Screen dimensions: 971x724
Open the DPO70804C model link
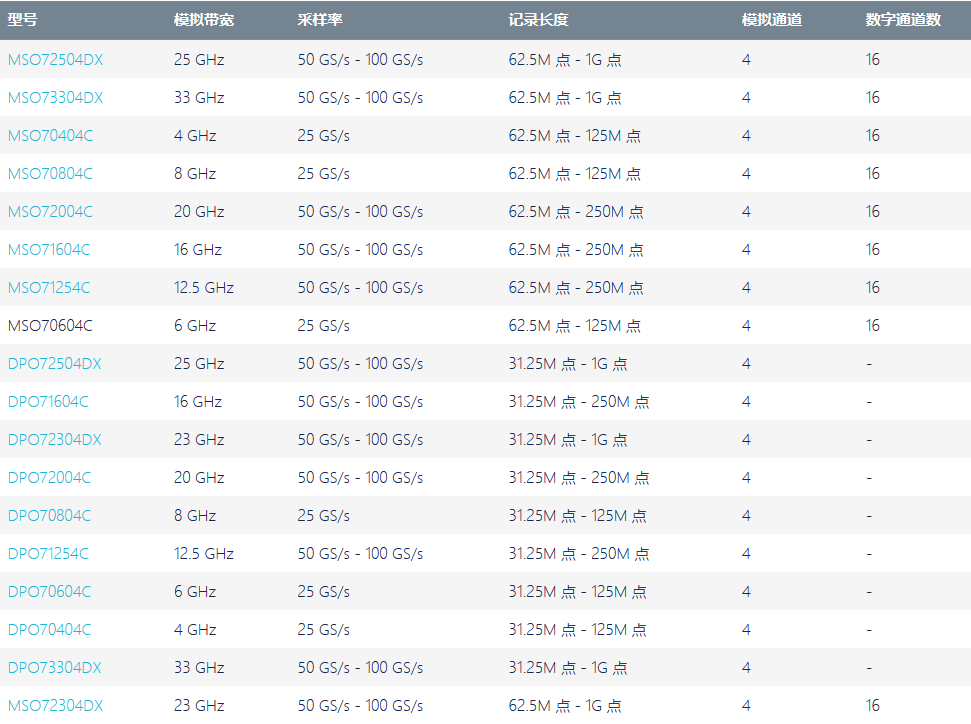click(x=50, y=516)
